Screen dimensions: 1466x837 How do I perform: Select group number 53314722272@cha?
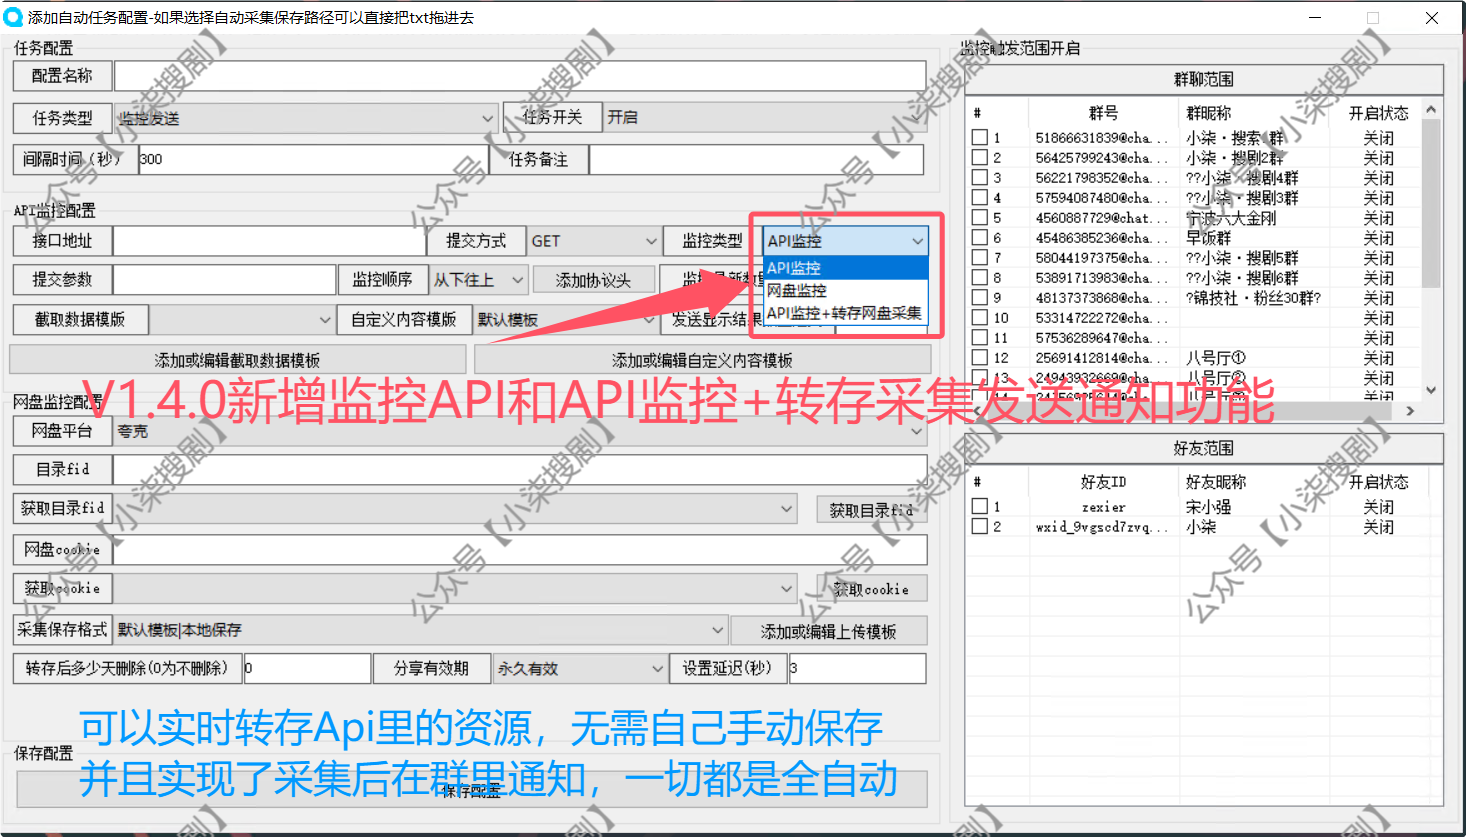[1100, 318]
